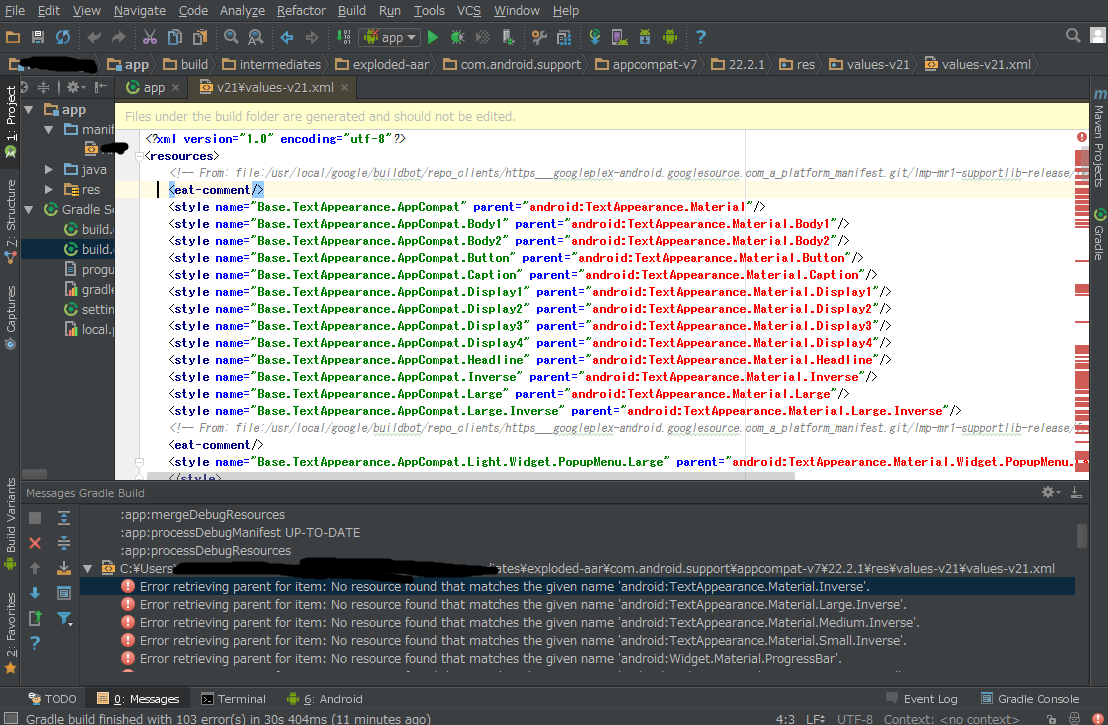
Task: Select the exploded-aar breadcrumb
Action: tap(382, 64)
